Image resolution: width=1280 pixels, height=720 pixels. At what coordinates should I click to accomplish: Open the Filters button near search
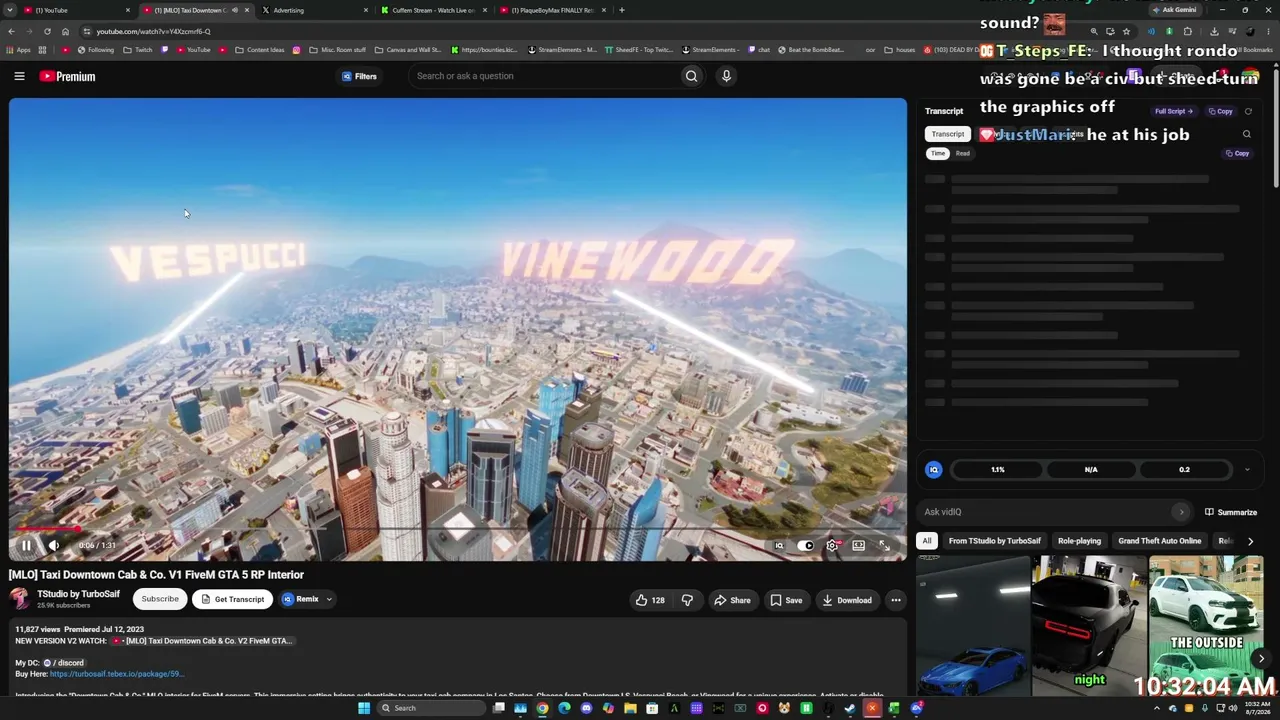point(359,76)
